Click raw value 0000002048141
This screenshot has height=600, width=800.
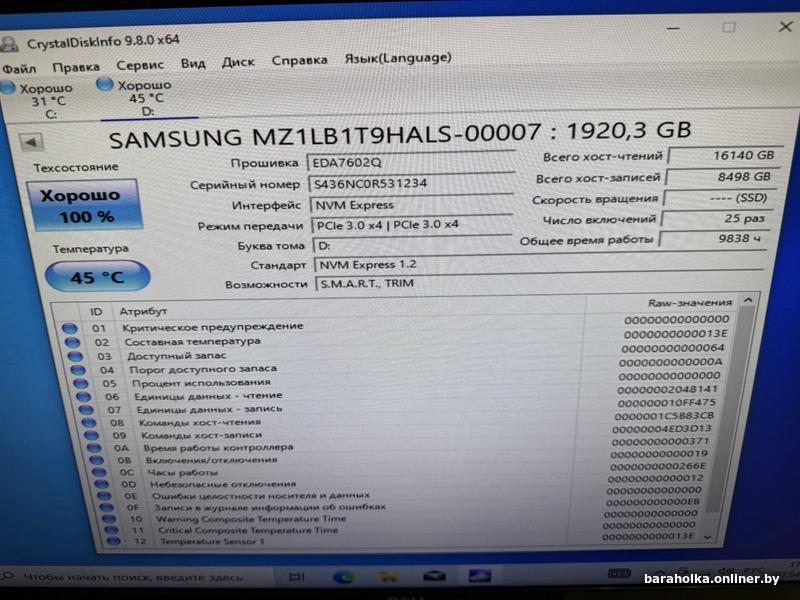point(667,389)
